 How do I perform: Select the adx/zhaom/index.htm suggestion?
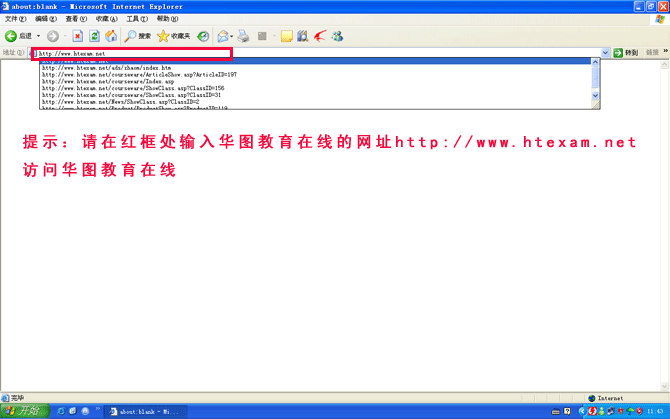pos(315,67)
